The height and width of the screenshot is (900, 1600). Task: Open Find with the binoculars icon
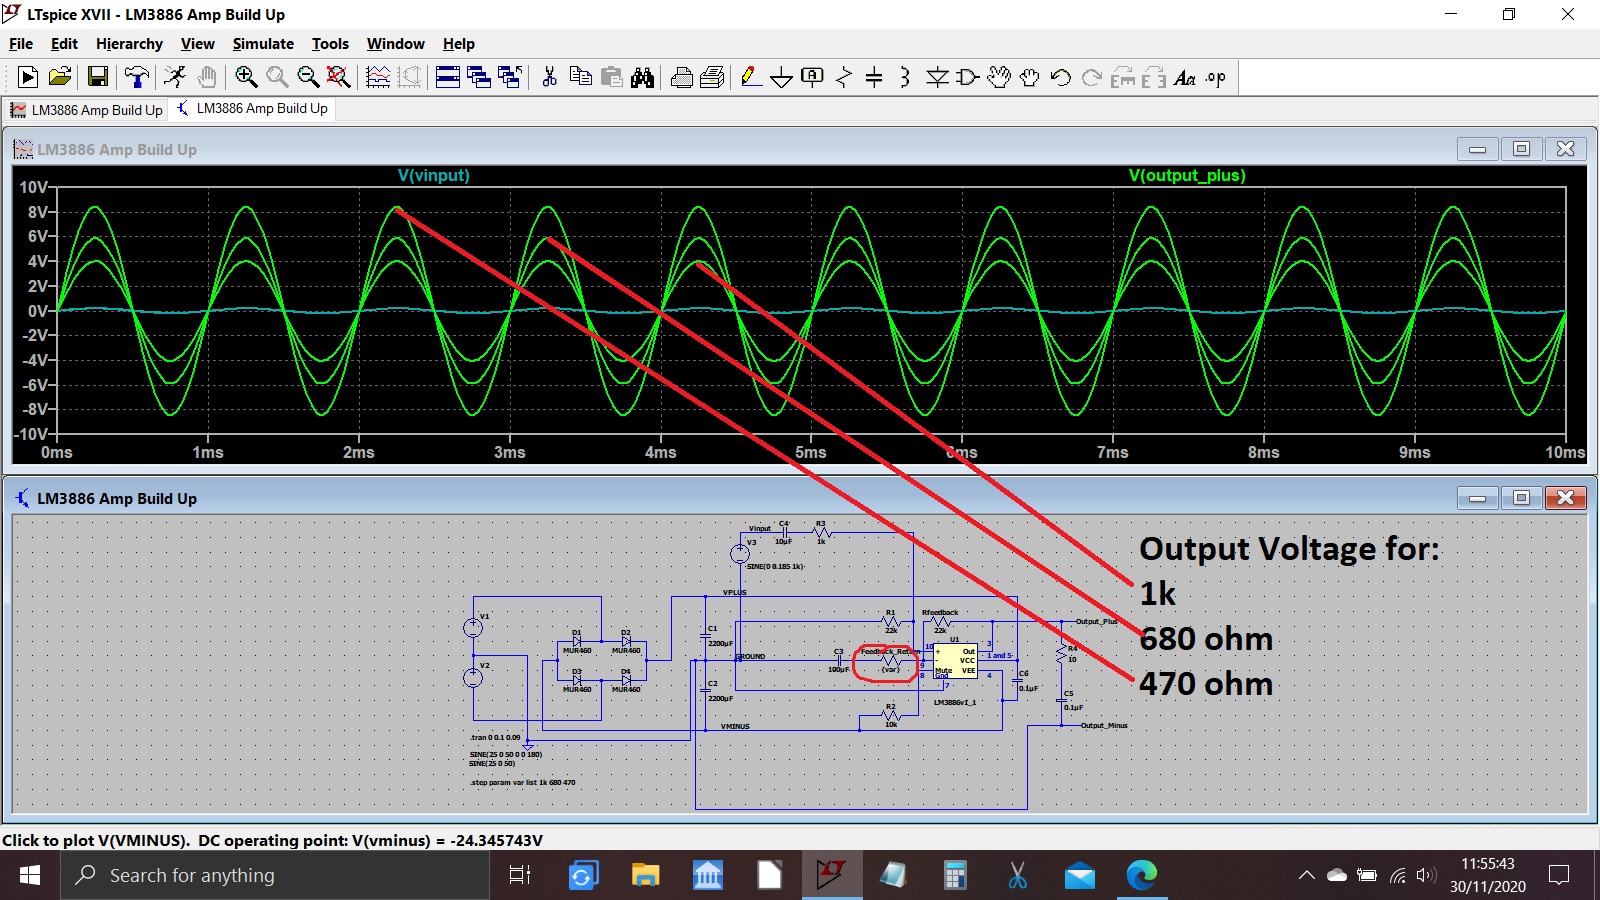click(x=642, y=77)
